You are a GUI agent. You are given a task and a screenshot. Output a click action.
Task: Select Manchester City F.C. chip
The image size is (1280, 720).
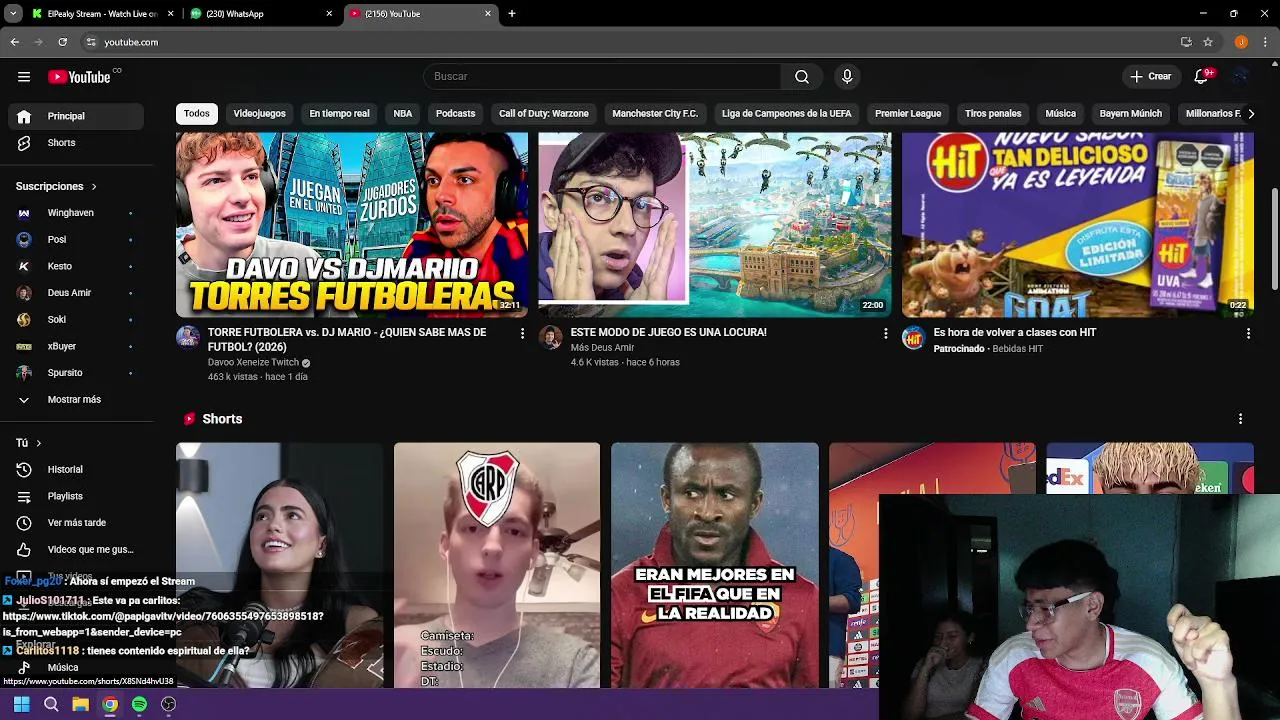point(655,114)
